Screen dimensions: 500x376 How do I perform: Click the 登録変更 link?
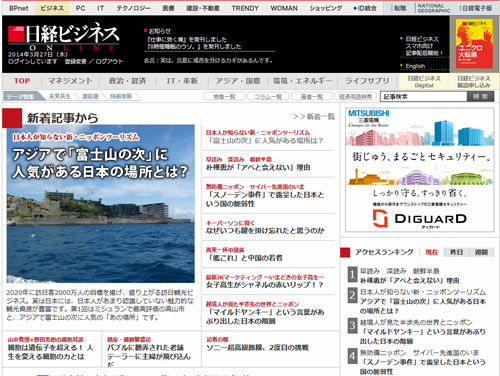click(76, 62)
